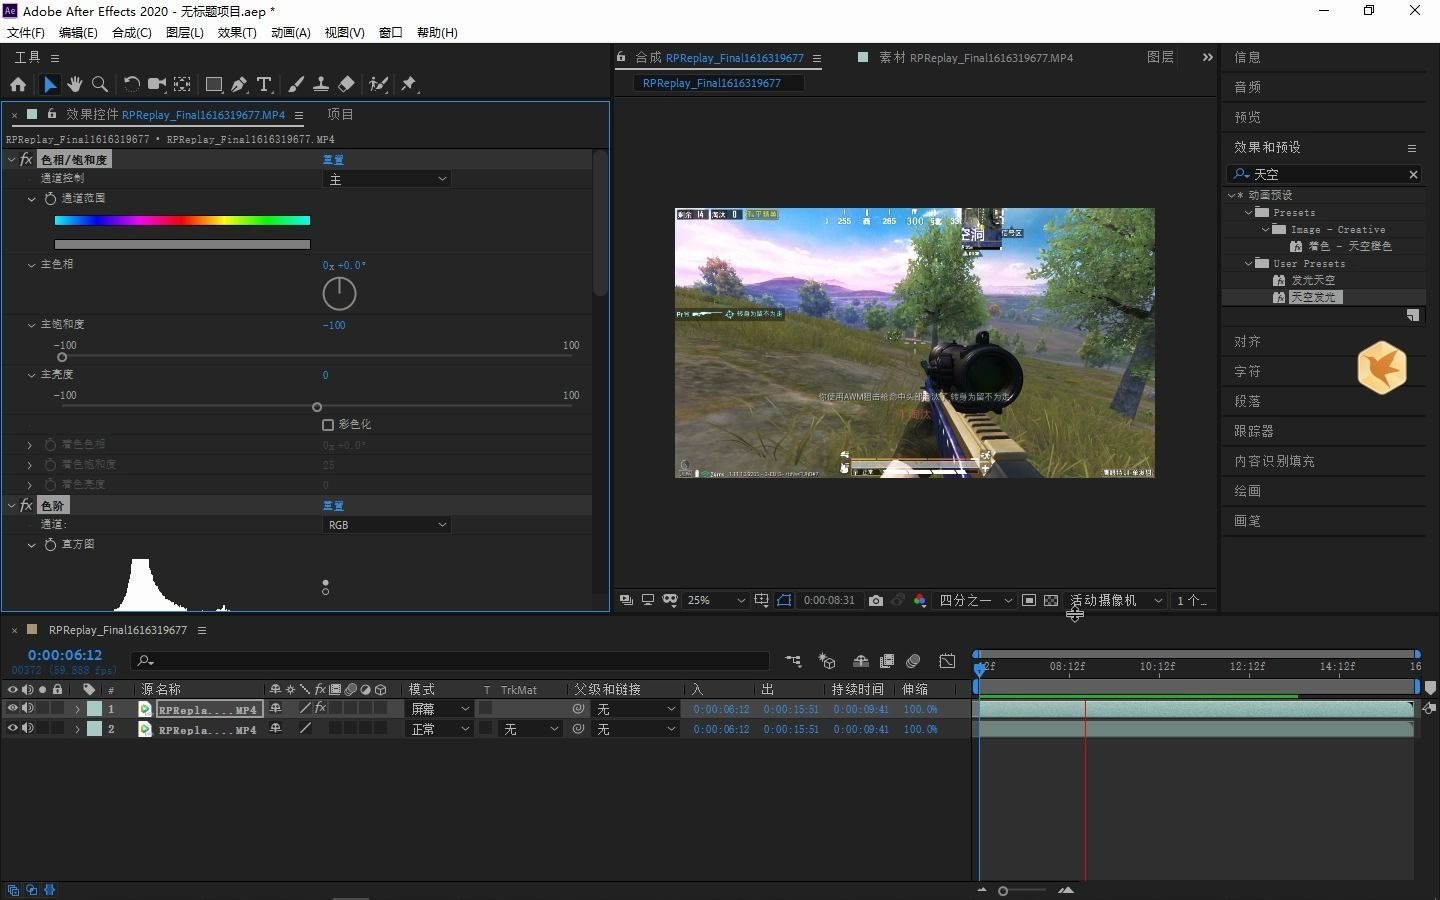Viewport: 1440px width, 900px height.
Task: Click the 主亮度 slider handle
Action: coord(317,407)
